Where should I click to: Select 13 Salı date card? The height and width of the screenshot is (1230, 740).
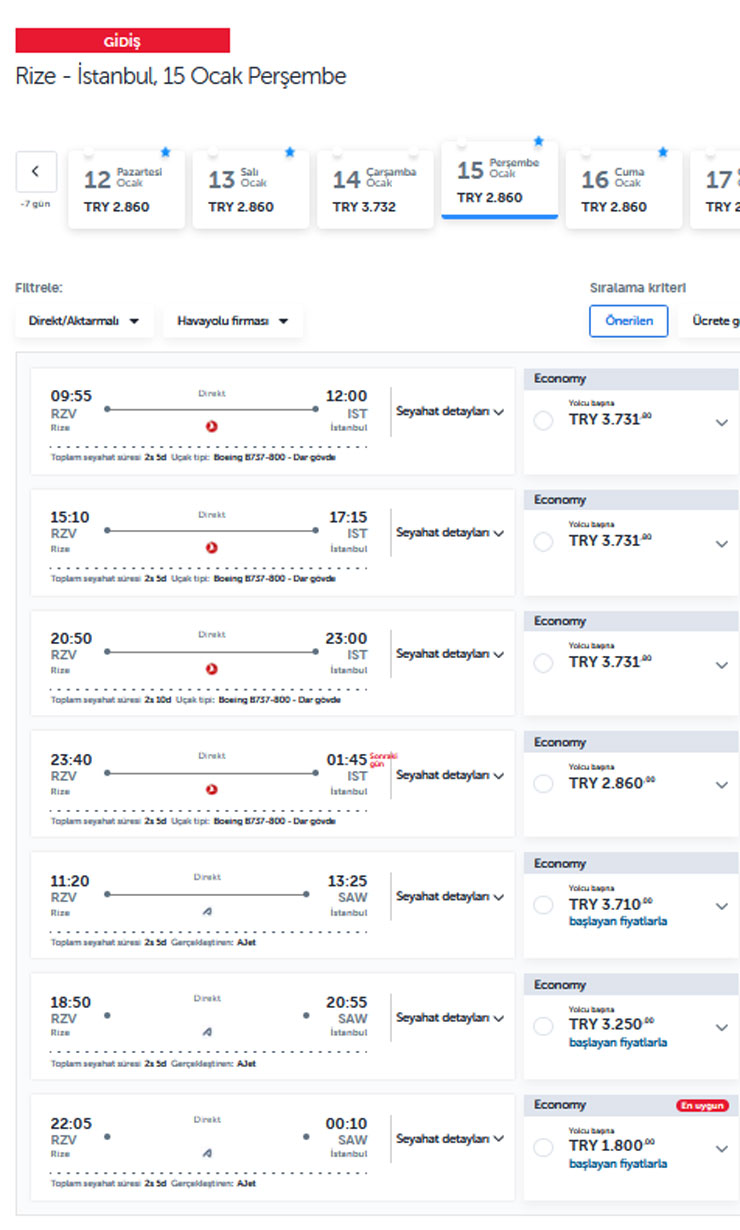(251, 189)
